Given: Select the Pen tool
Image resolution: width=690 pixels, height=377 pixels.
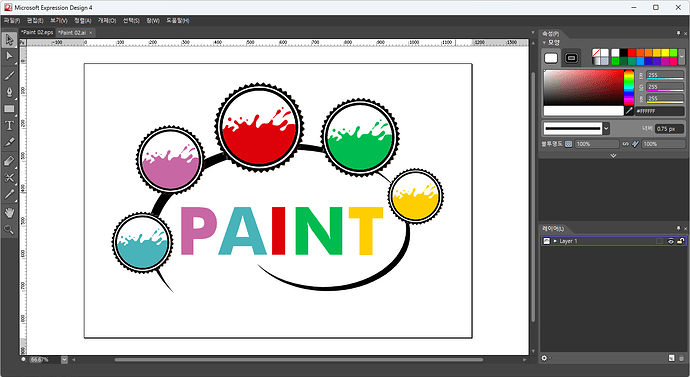Looking at the screenshot, I should [9, 92].
